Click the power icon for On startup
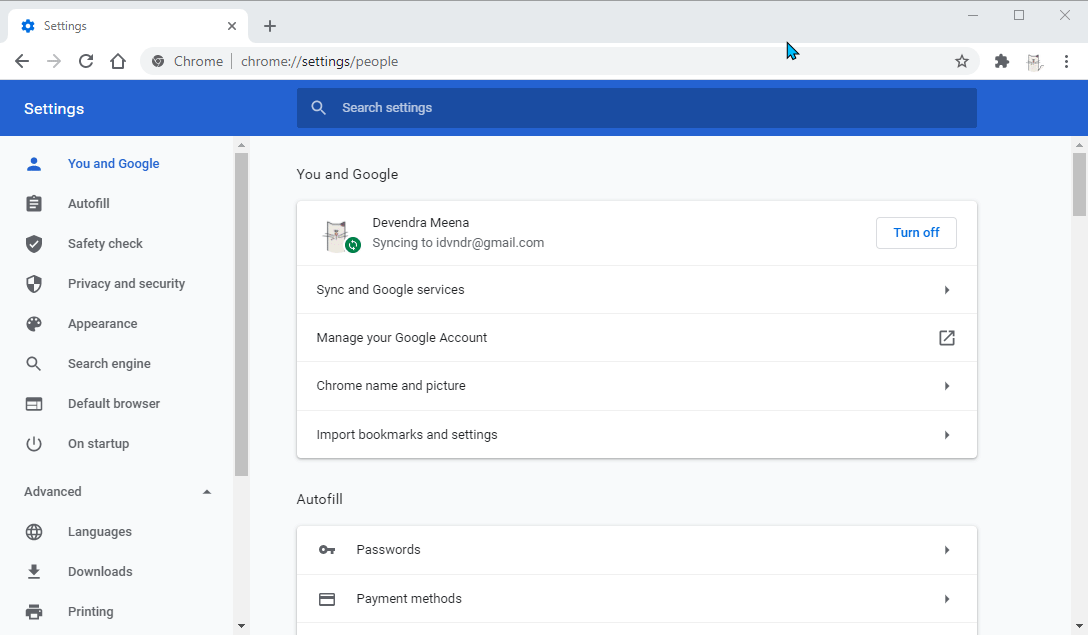Image resolution: width=1088 pixels, height=635 pixels. [33, 443]
